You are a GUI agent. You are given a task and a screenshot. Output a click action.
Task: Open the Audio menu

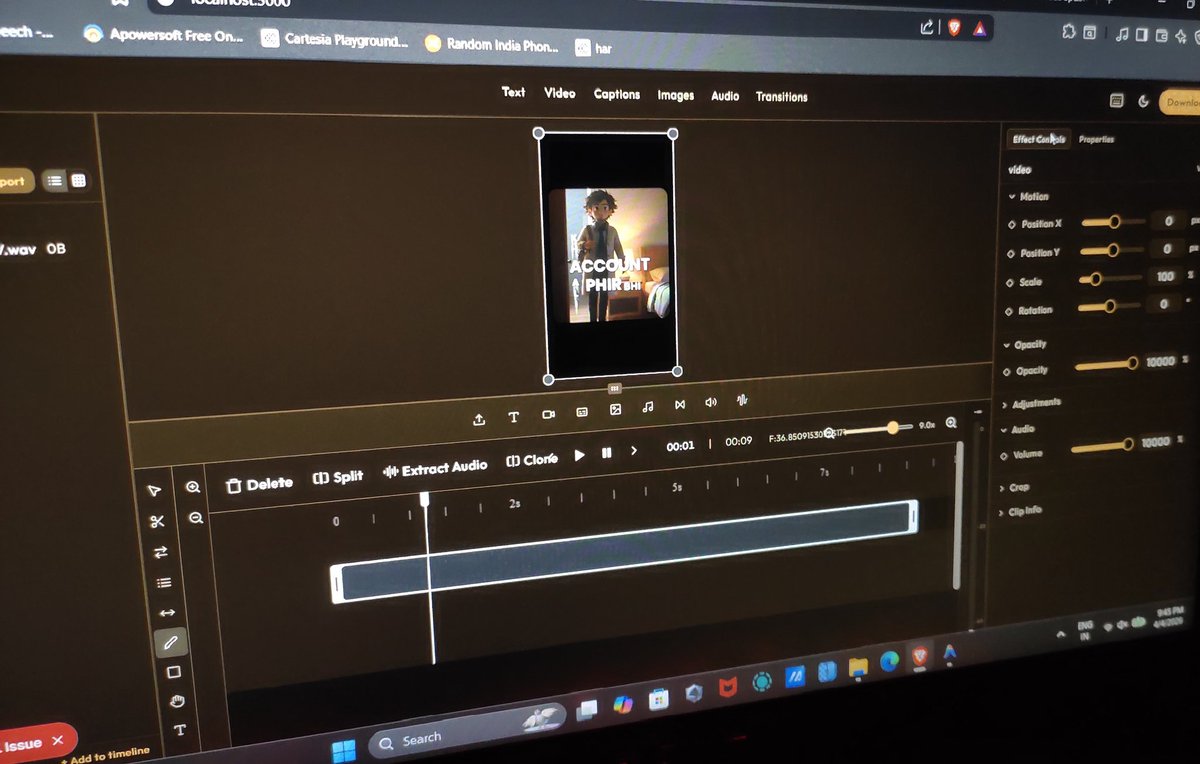click(x=725, y=96)
